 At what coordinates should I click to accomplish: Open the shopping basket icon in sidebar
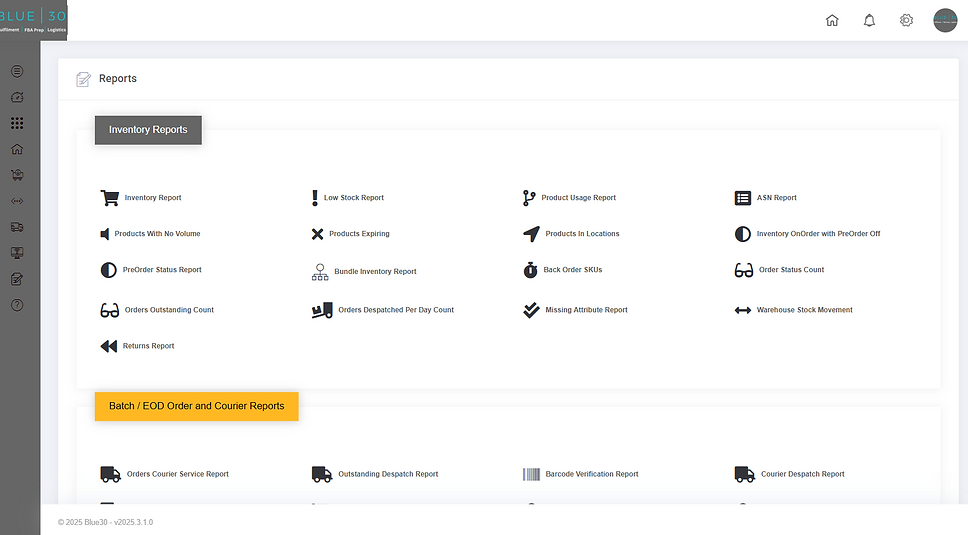17,175
